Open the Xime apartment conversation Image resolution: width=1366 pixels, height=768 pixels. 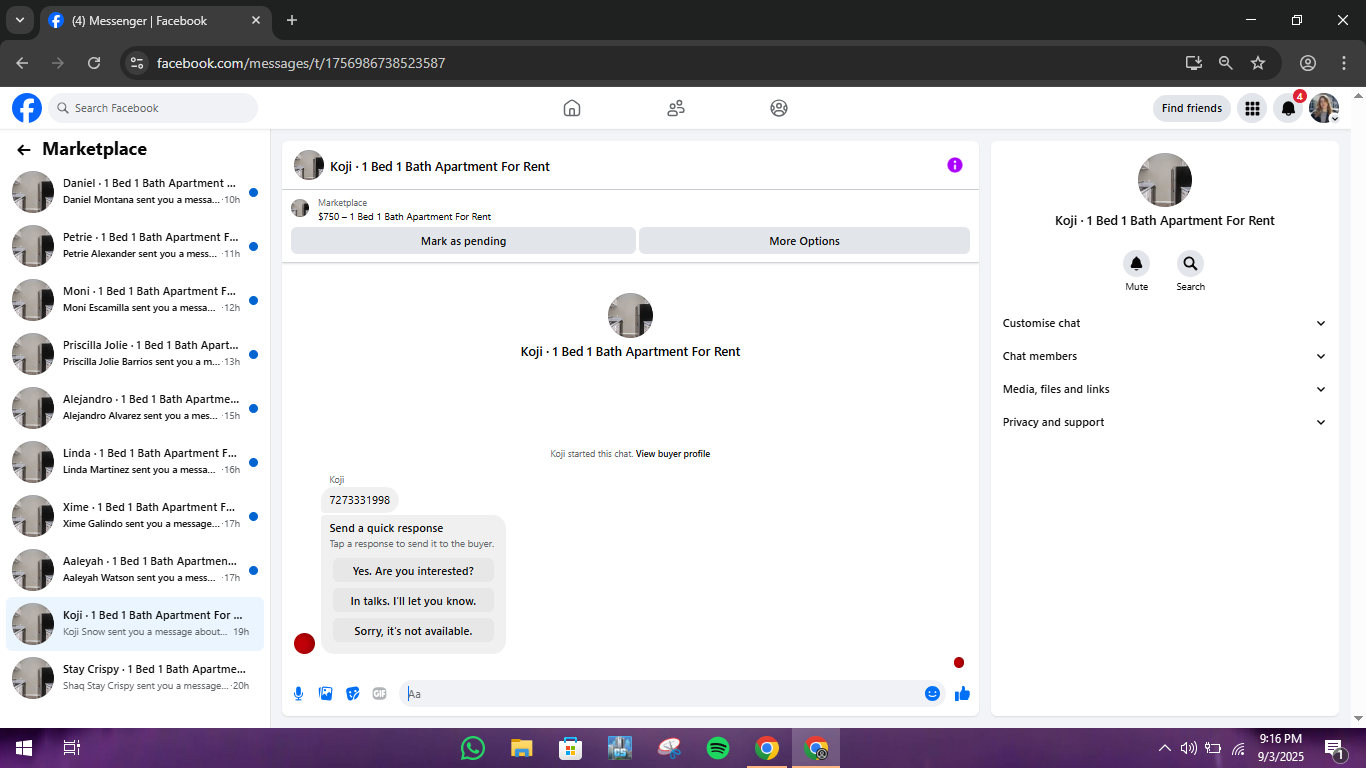[135, 516]
